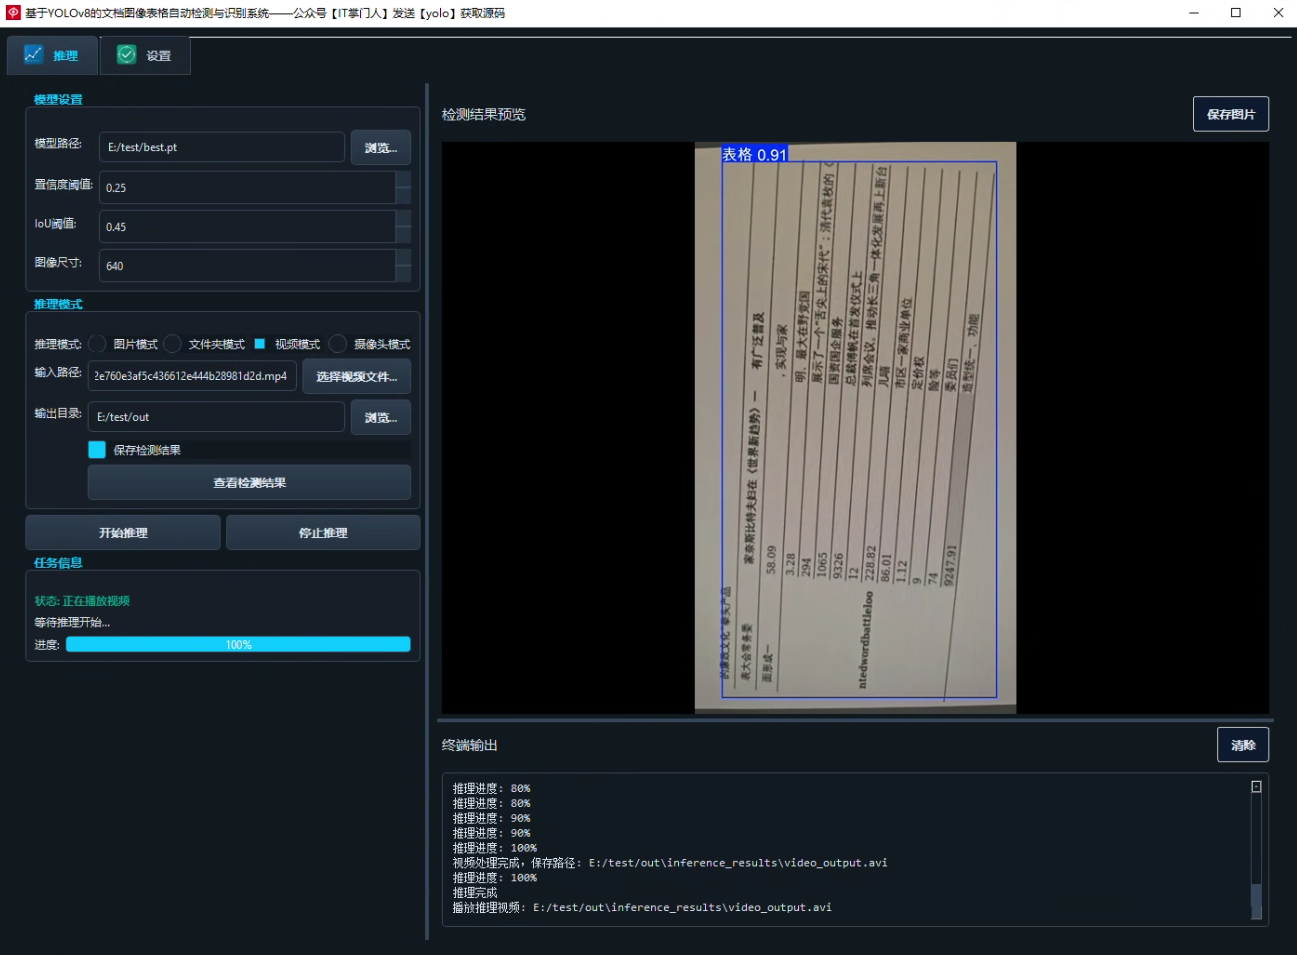The height and width of the screenshot is (955, 1297).
Task: Select the 视频模式 radio option
Action: point(260,344)
